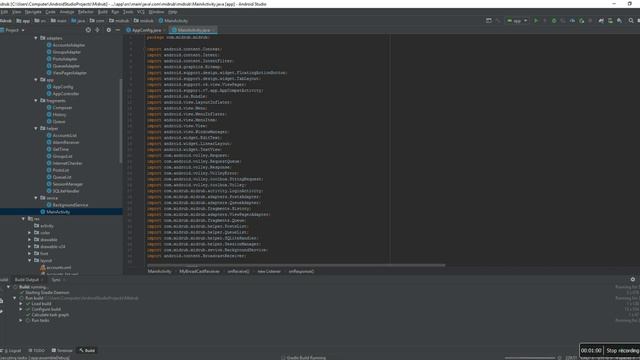Select the MainActivity.java editor tab

point(193,30)
